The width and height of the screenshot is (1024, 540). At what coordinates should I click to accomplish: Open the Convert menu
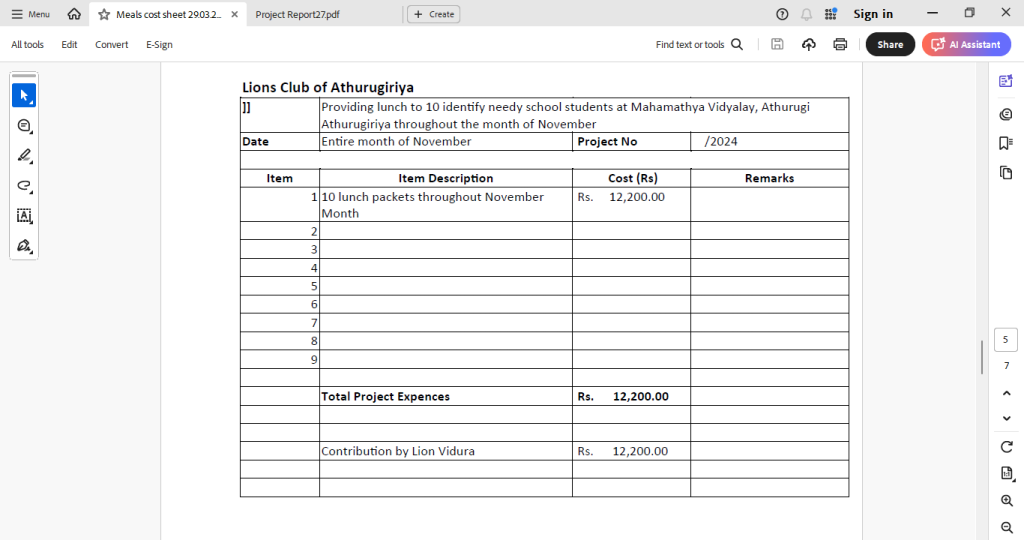click(x=112, y=44)
